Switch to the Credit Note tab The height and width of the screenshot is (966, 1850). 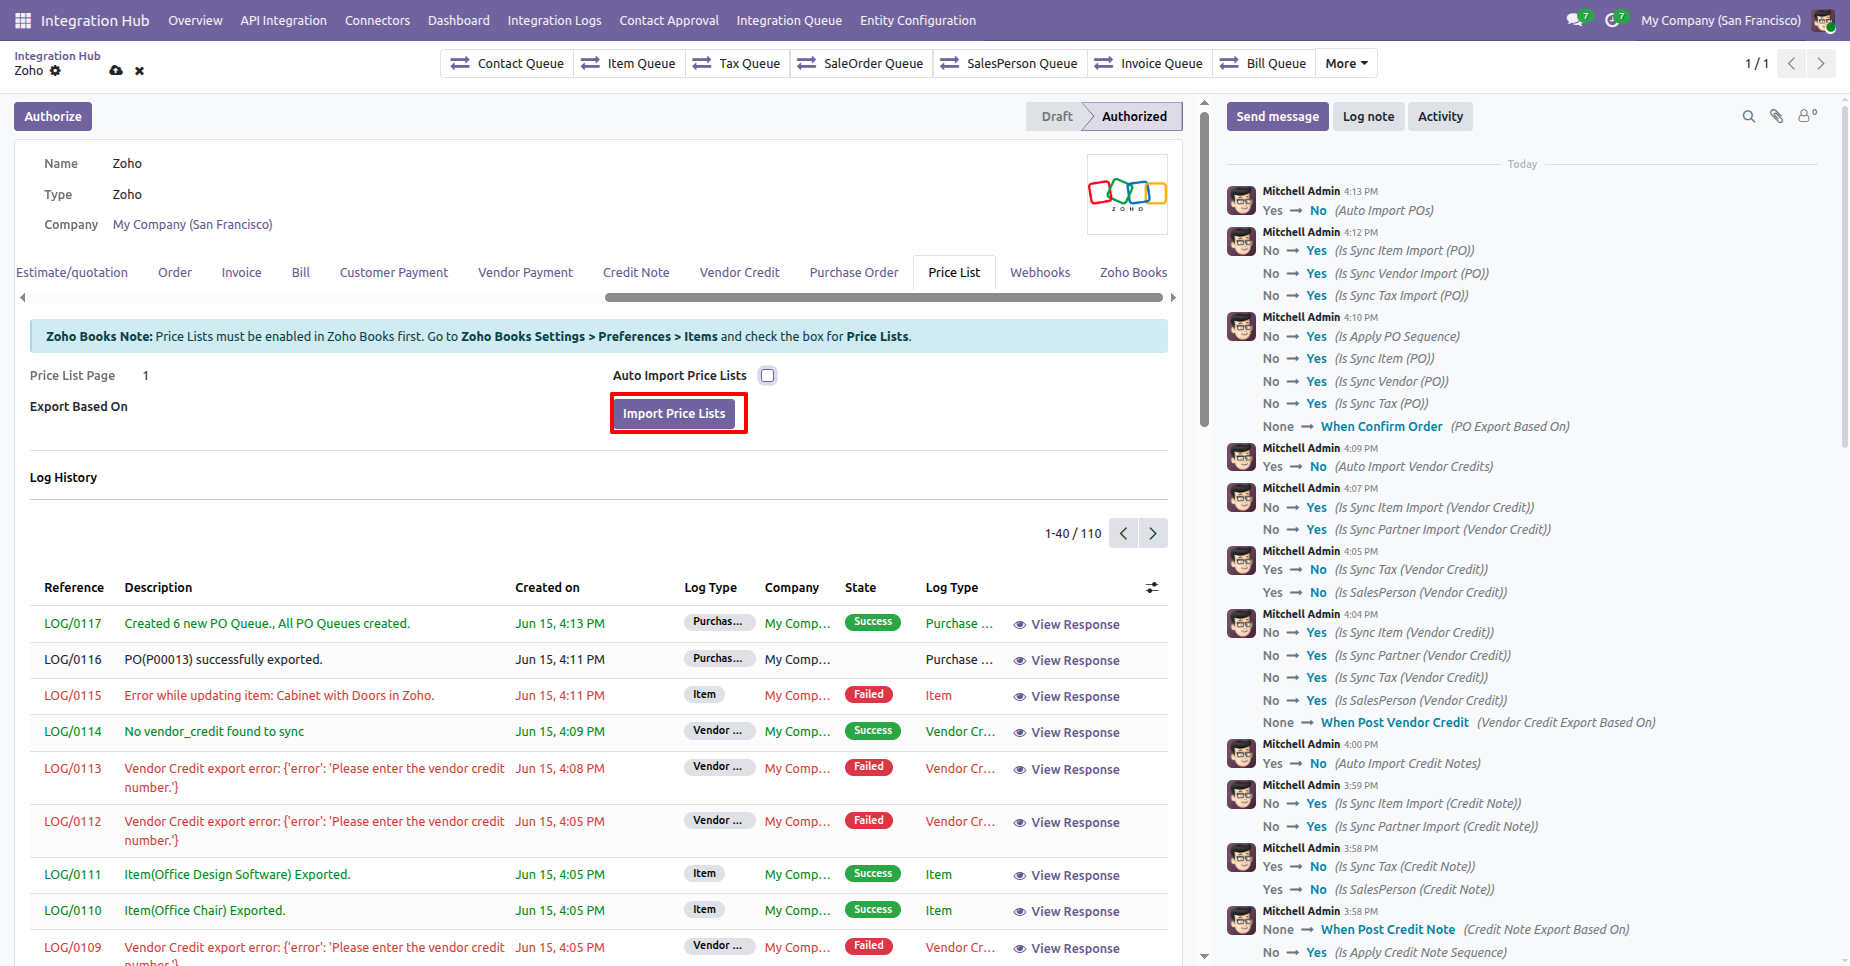636,272
